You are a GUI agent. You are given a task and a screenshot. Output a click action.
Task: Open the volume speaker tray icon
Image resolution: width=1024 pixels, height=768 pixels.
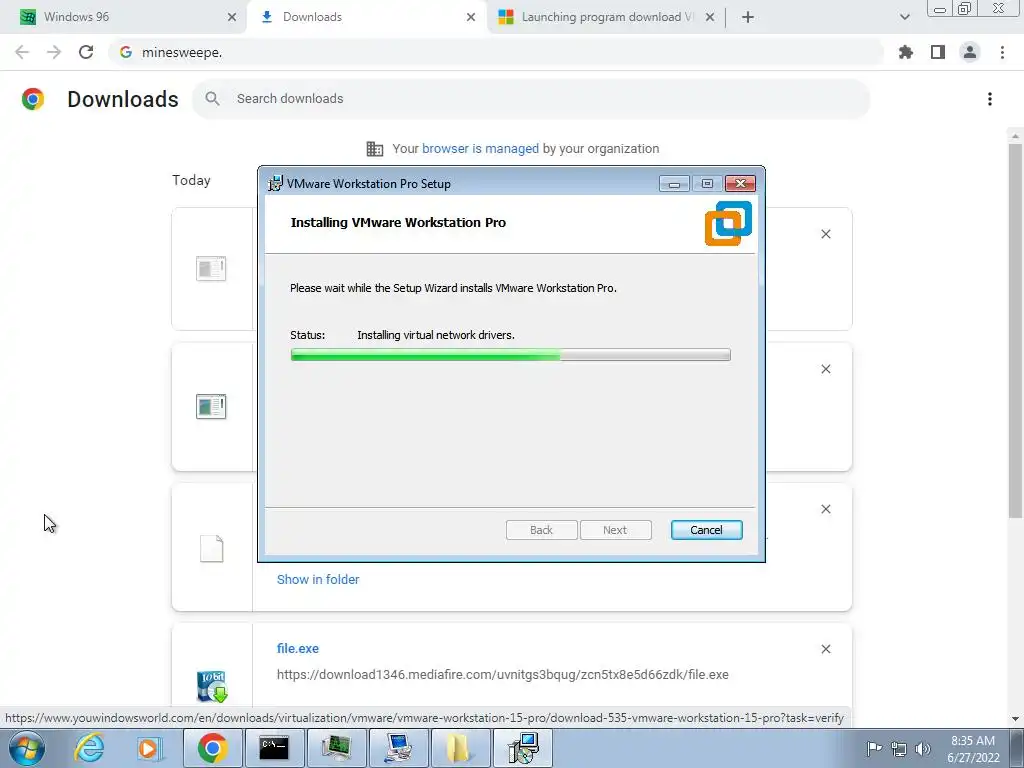[x=923, y=749]
